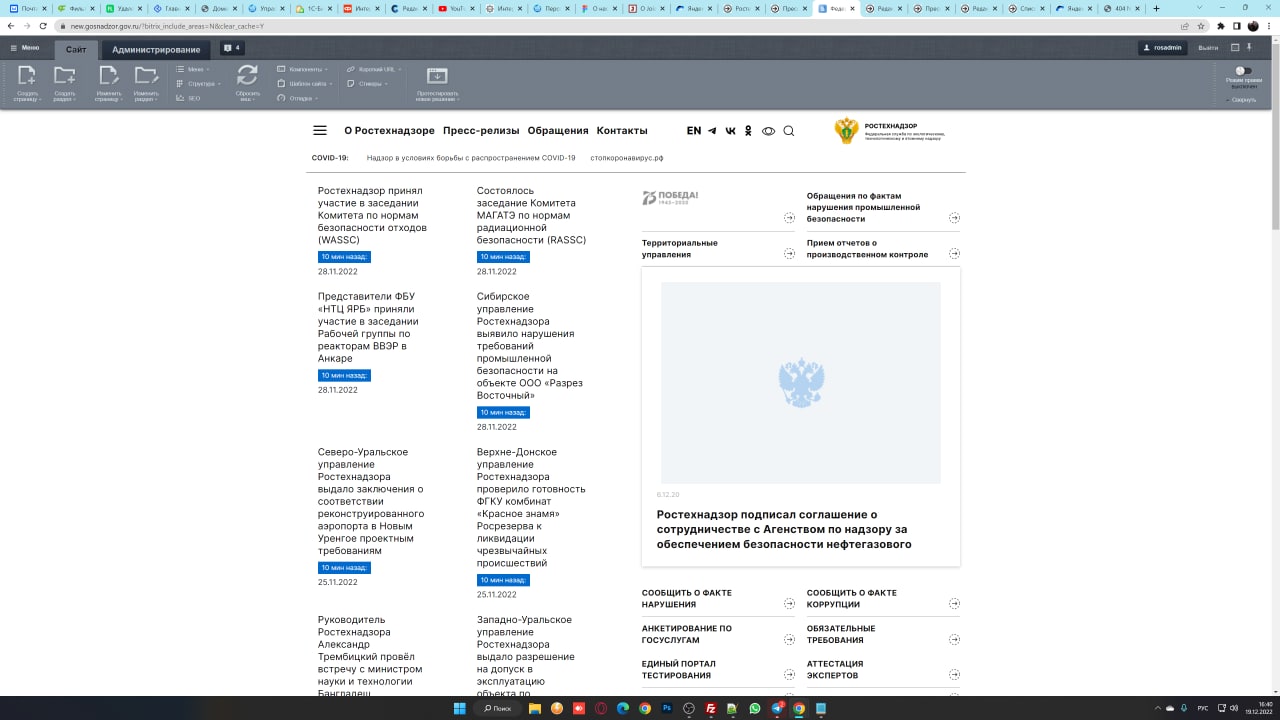Toggle the edit mode switch
Screen dimensions: 1280x720
click(1243, 71)
